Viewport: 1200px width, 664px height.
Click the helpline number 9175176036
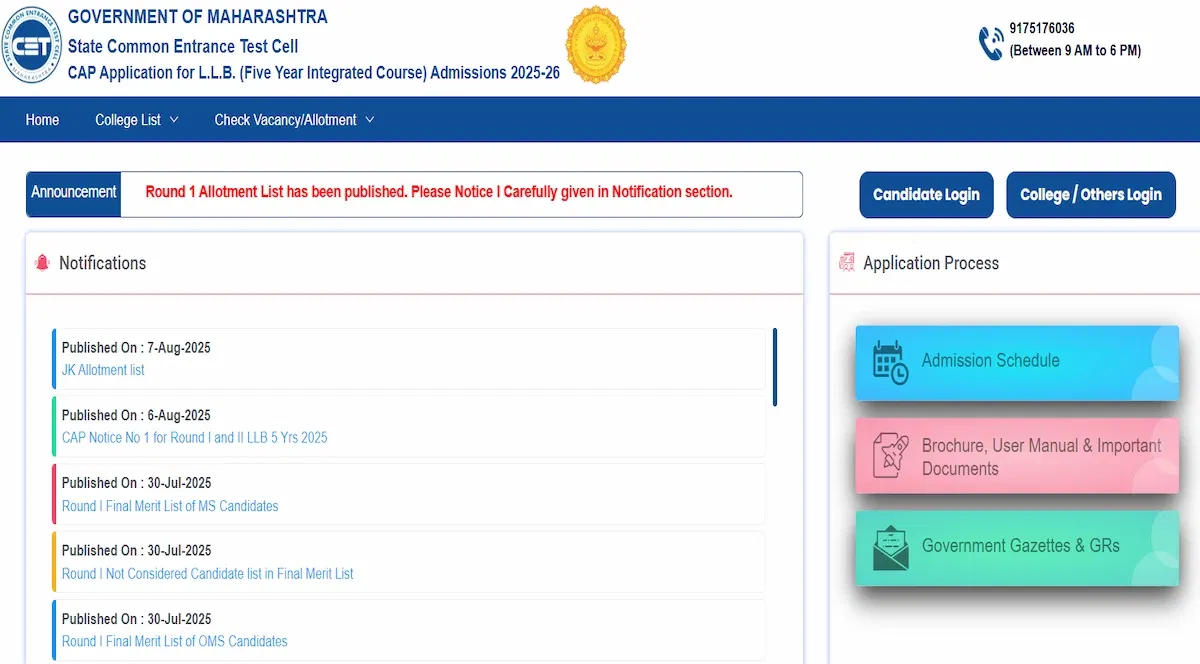(1042, 29)
